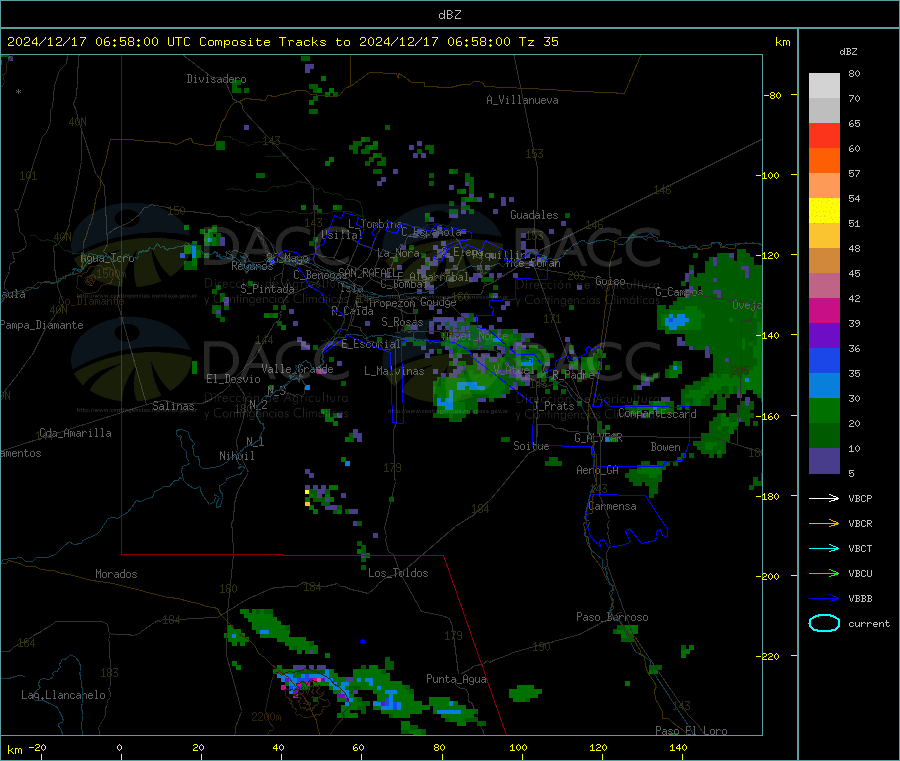This screenshot has height=761, width=900.
Task: Click the Carmensa map label
Action: point(612,506)
